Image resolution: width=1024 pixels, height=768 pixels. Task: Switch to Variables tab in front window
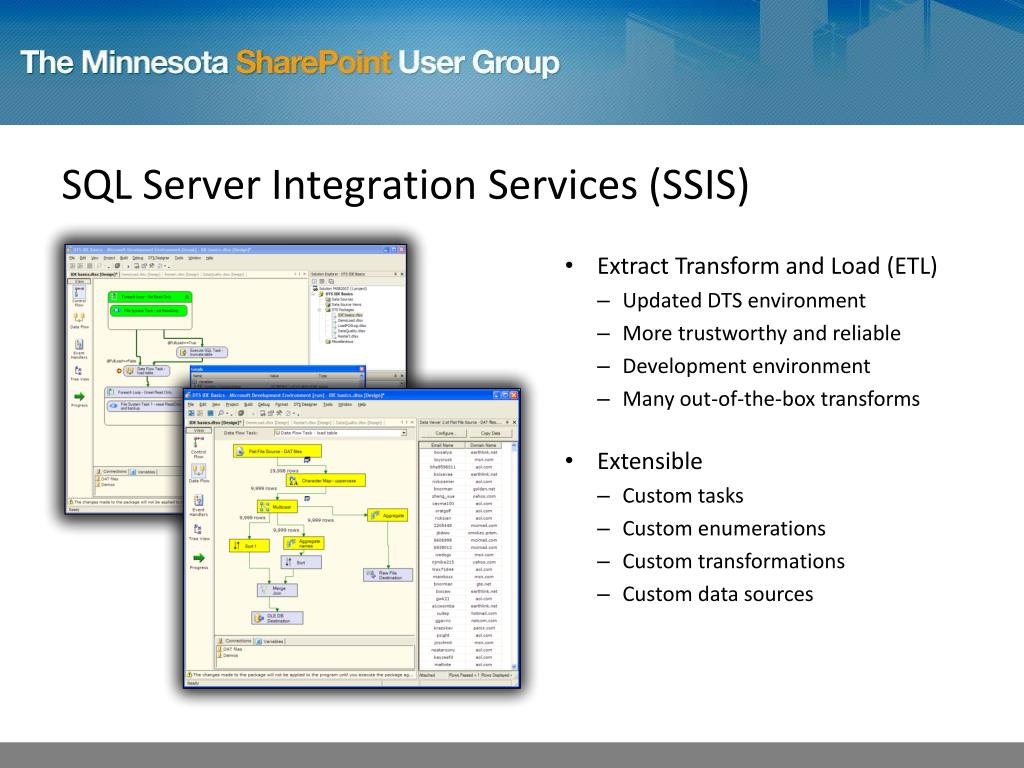[x=270, y=641]
